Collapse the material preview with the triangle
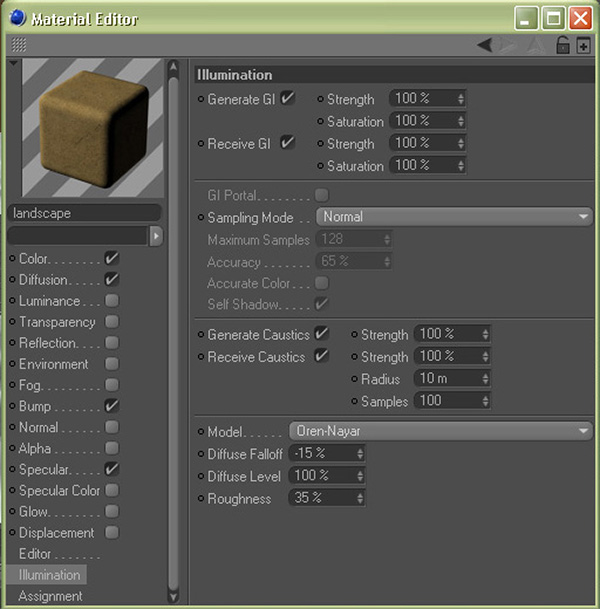The image size is (600, 609). click(x=13, y=64)
